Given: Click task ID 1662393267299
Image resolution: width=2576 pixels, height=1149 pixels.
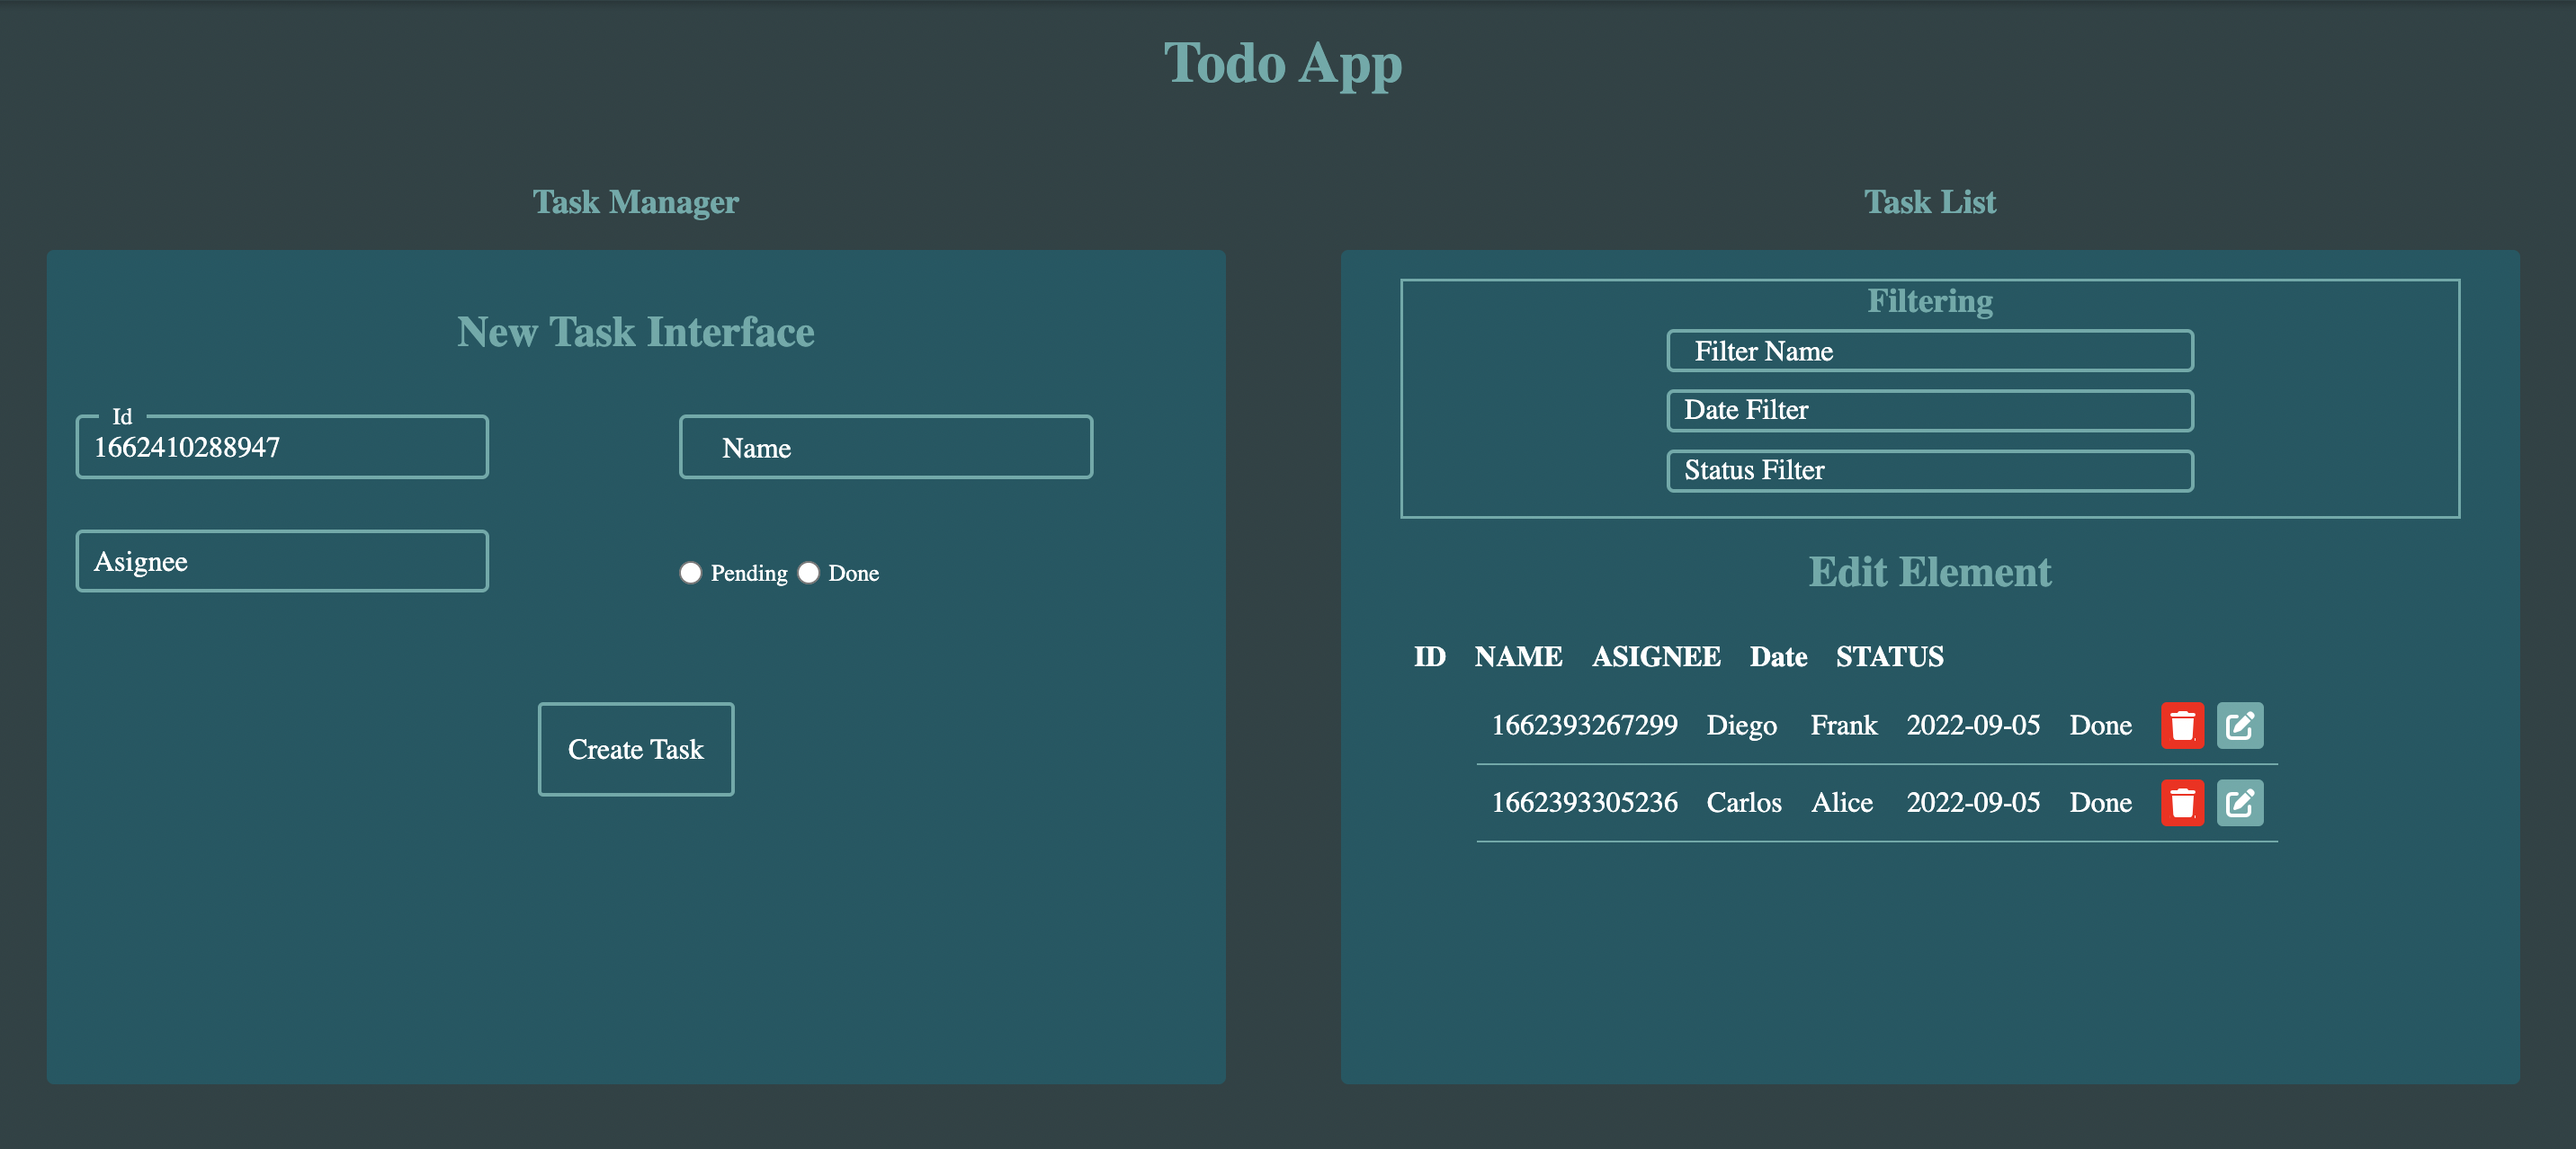Looking at the screenshot, I should [x=1584, y=725].
